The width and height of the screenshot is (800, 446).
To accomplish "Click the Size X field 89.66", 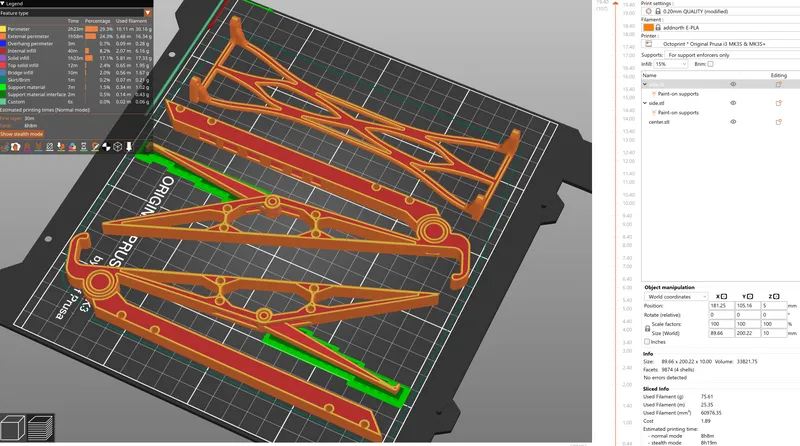I will [721, 333].
